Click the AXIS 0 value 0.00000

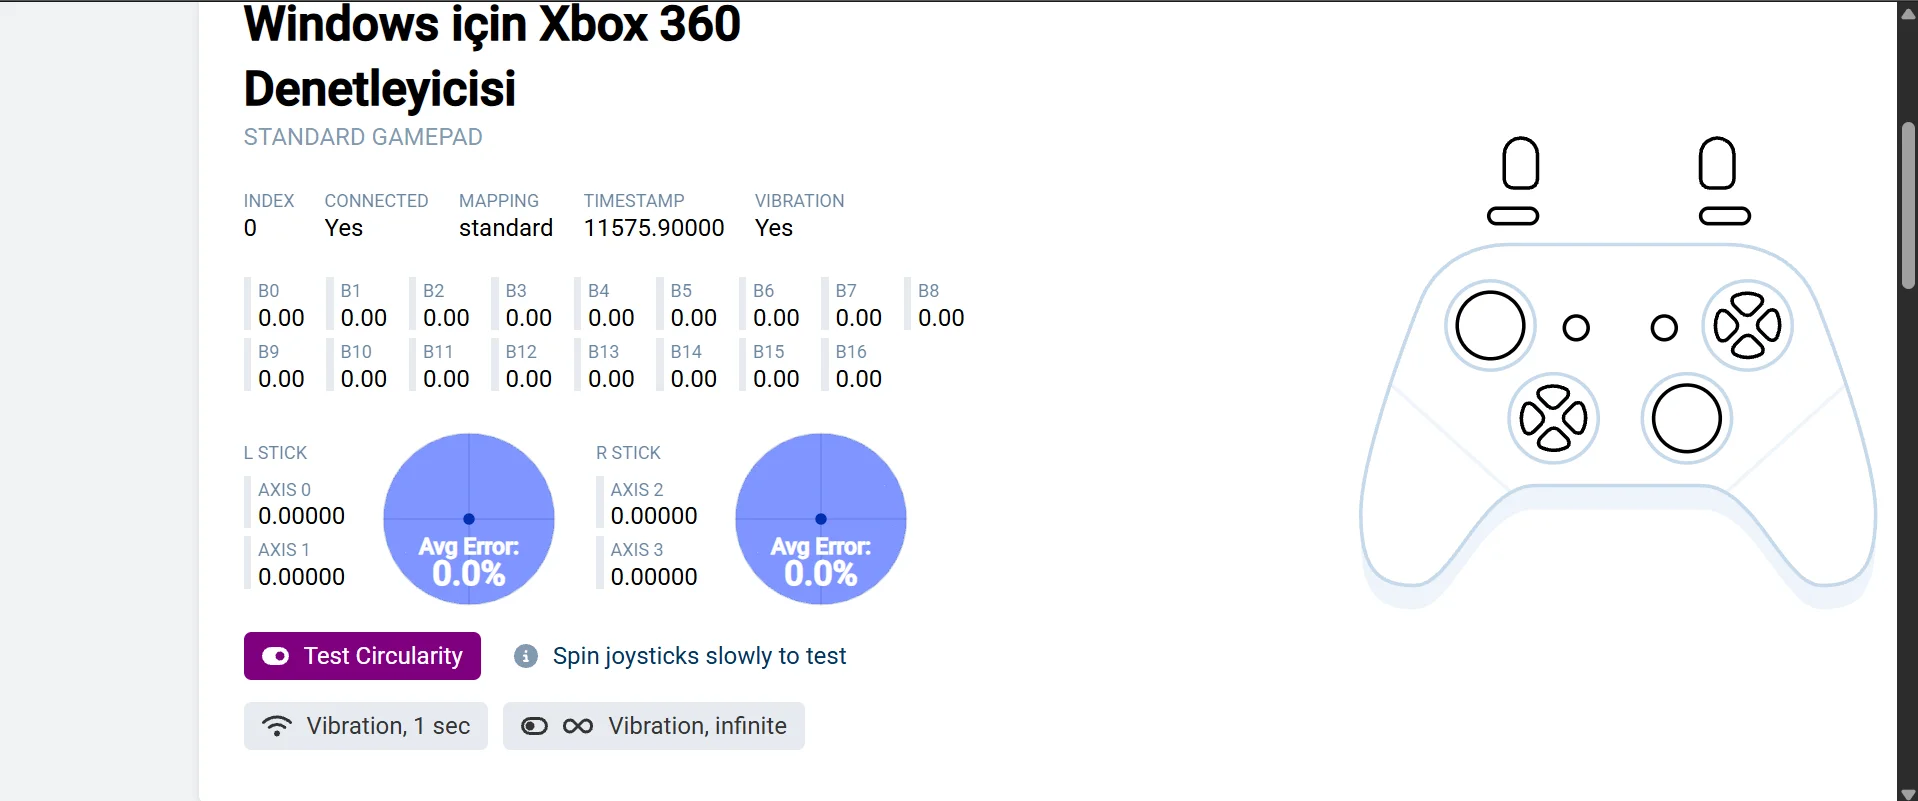[301, 516]
